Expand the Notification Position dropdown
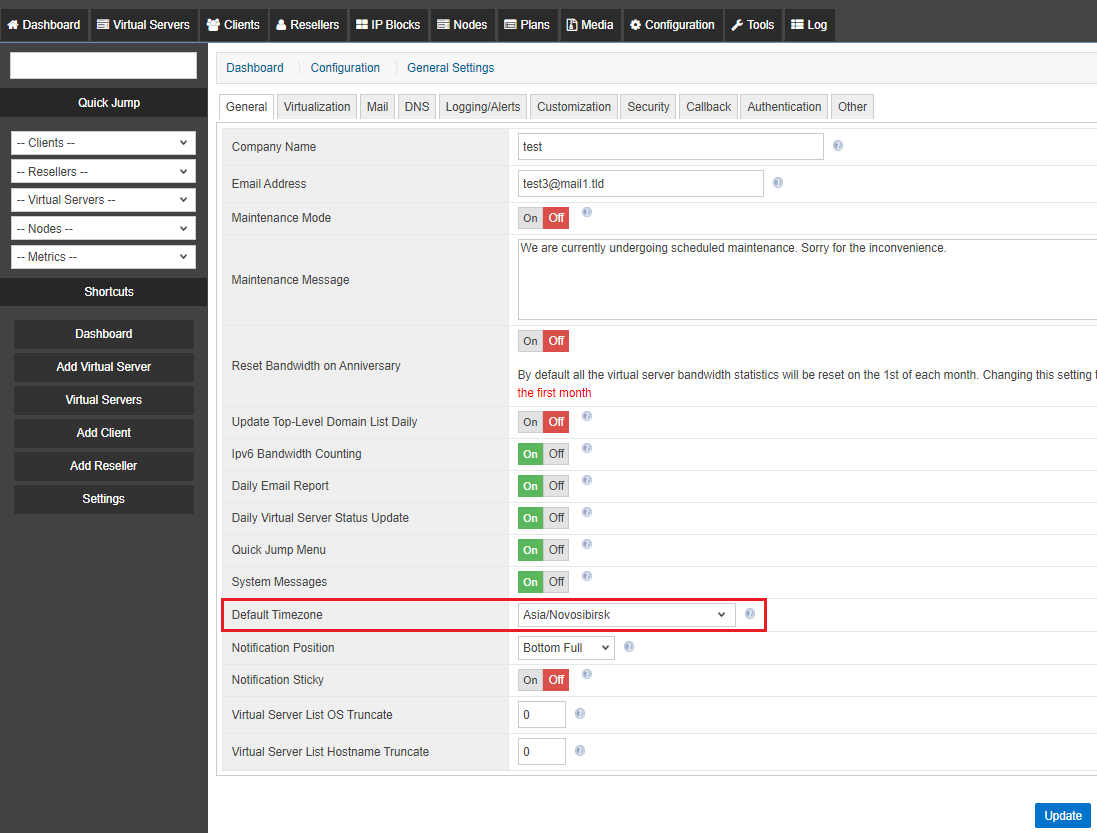This screenshot has height=833, width=1097. coord(566,648)
